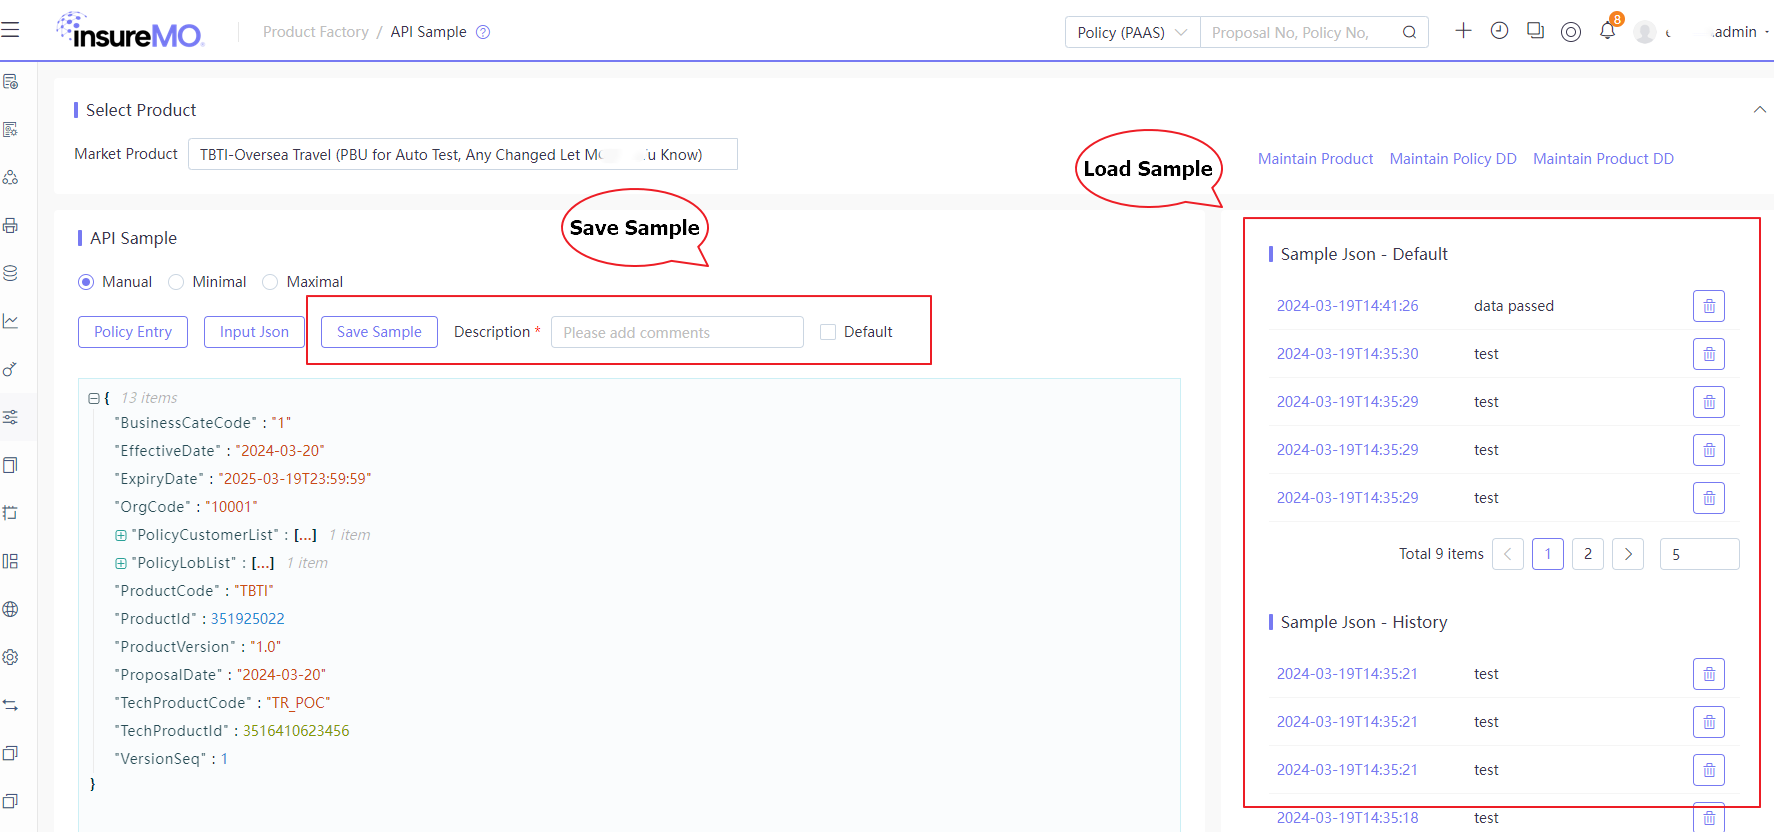Go to page 2 of samples

click(1588, 554)
